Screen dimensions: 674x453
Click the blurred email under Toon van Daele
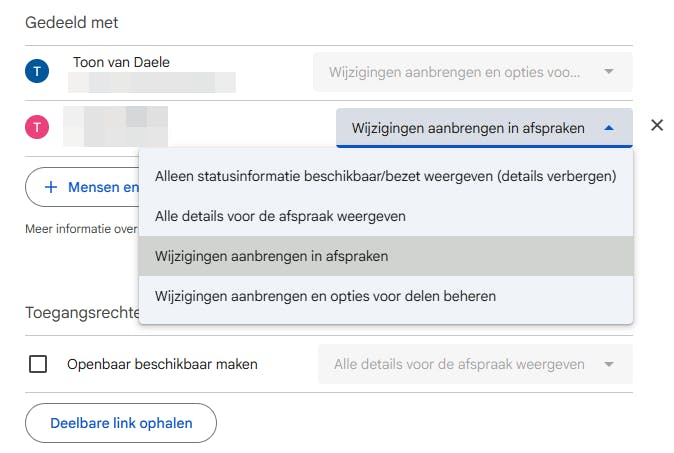pos(153,82)
